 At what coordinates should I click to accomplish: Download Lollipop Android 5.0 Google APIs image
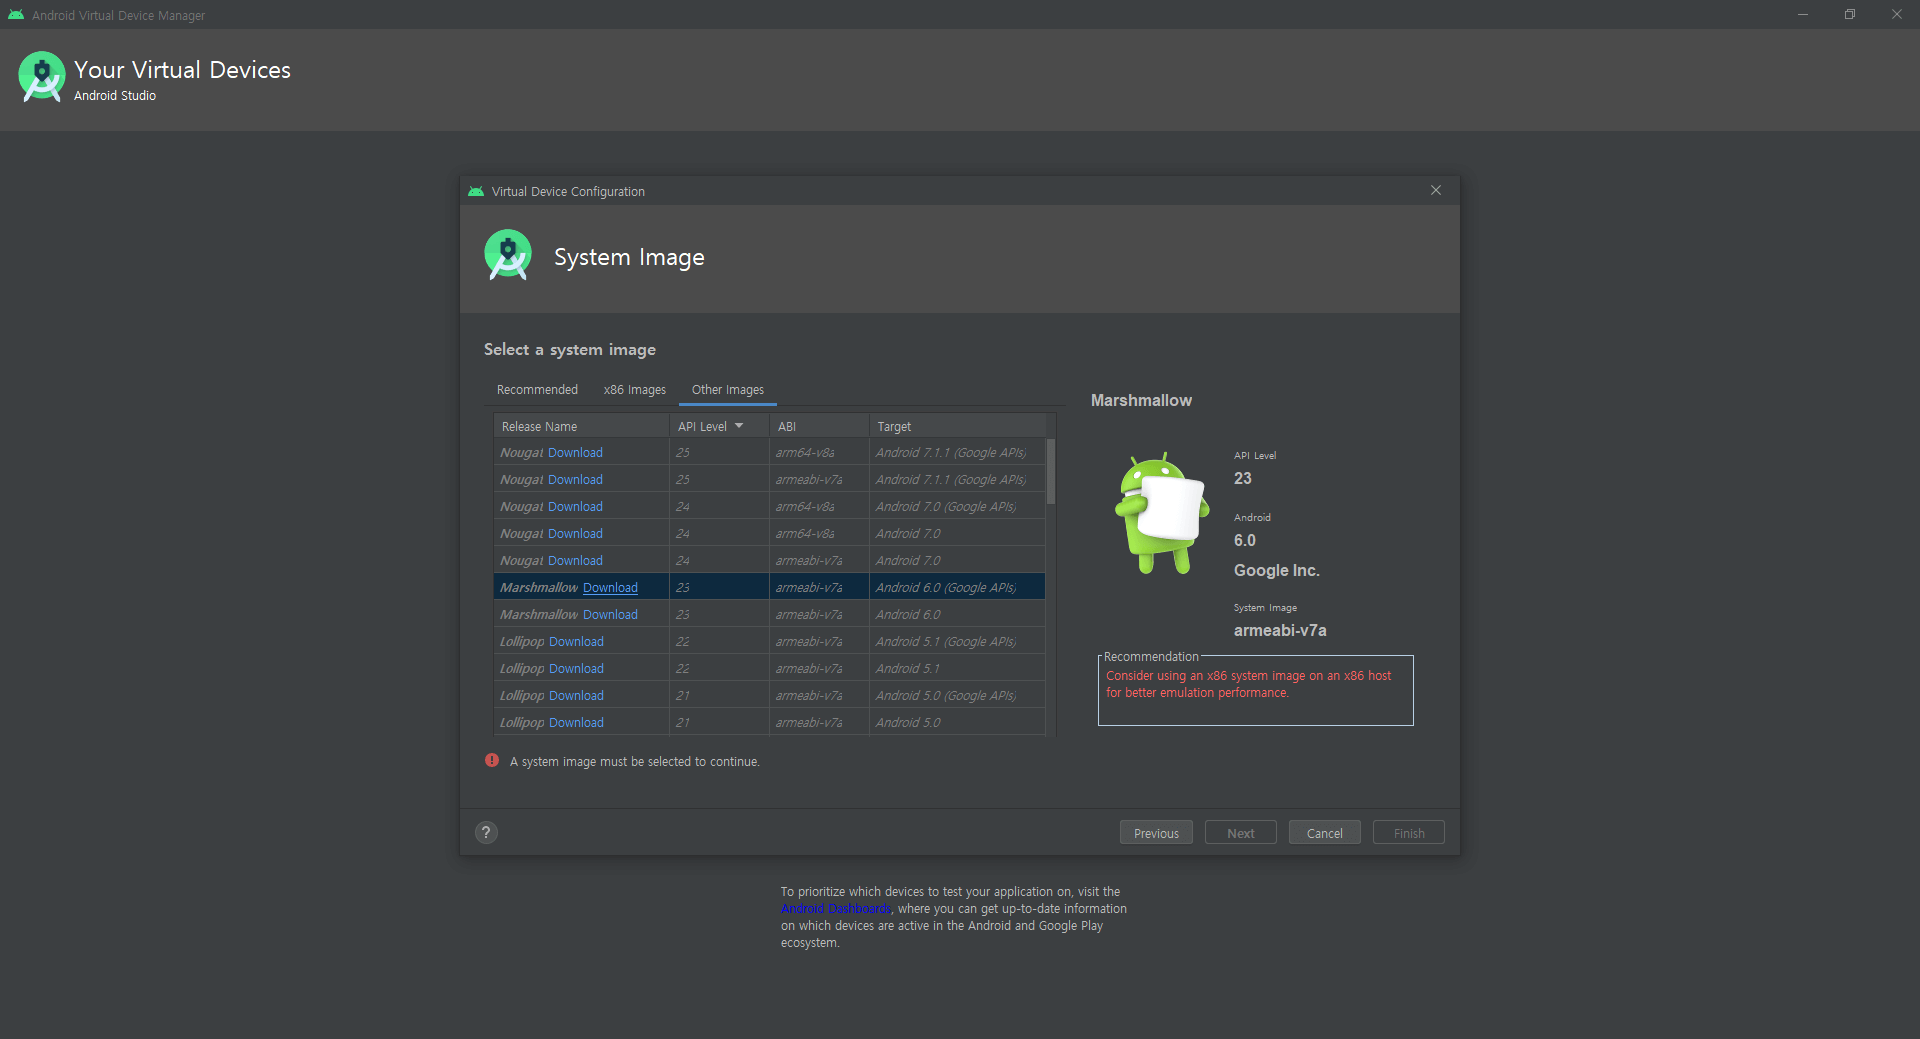[x=576, y=696]
